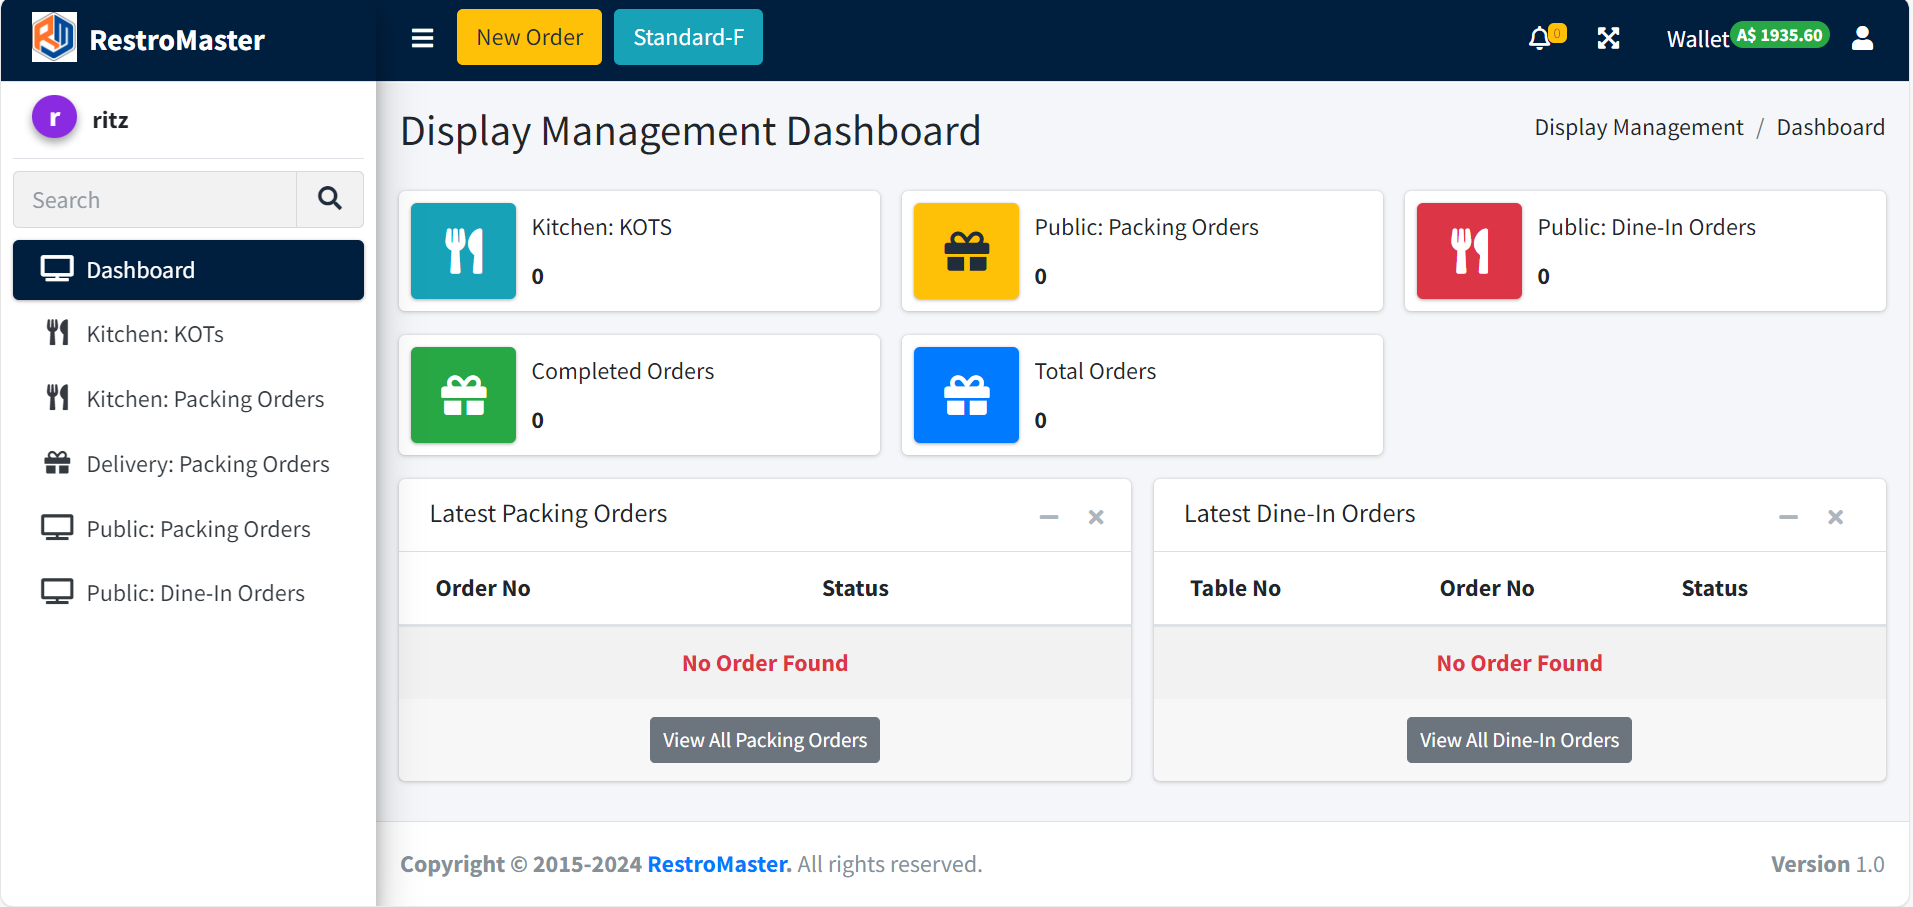Open Kitchen: KOTs in the sidebar
The image size is (1913, 907).
pos(155,334)
